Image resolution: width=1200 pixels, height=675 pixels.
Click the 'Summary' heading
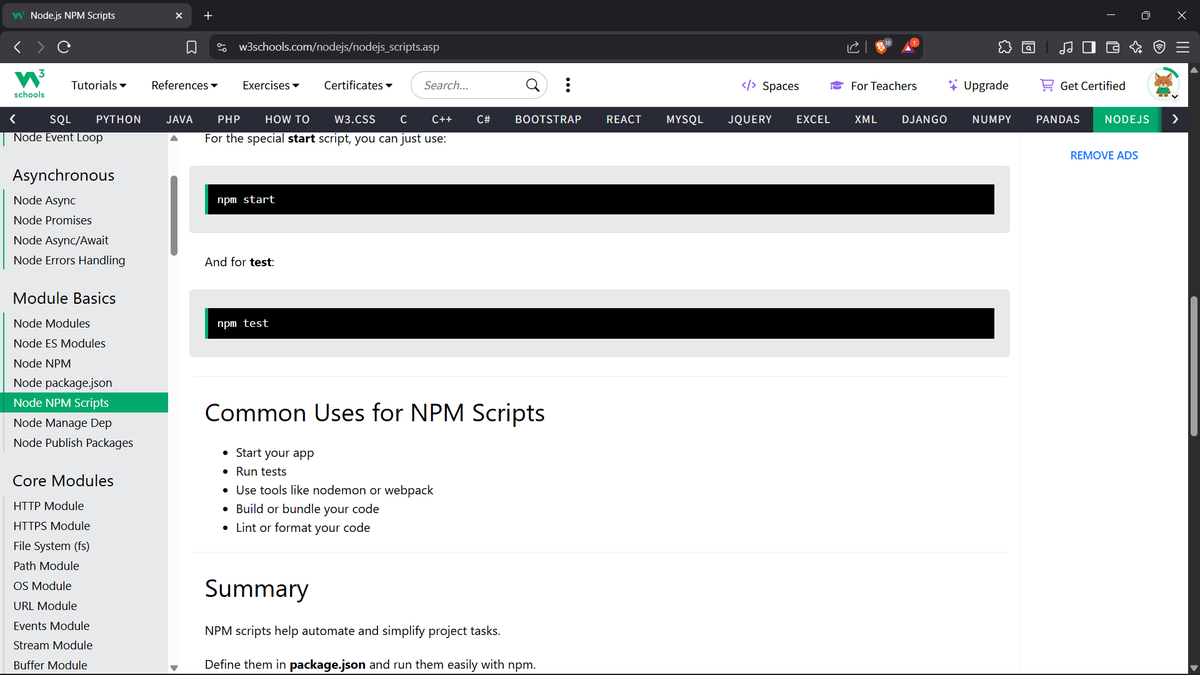(257, 588)
